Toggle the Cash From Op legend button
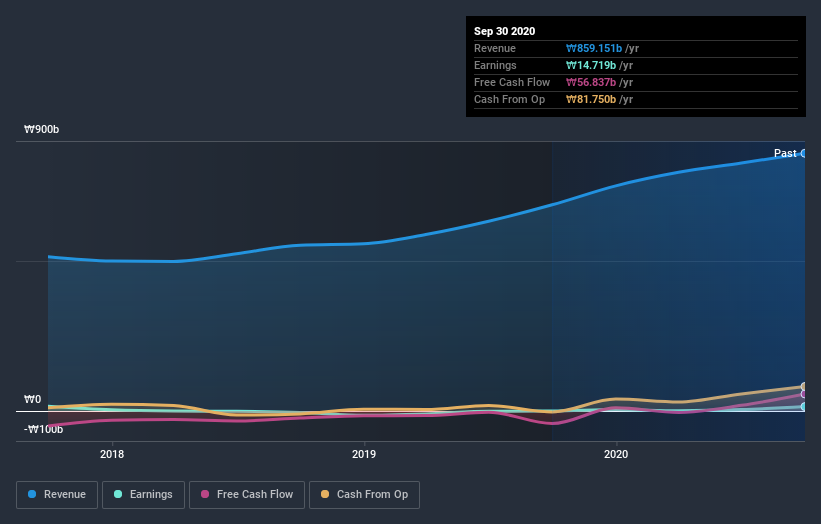This screenshot has height=524, width=821. [364, 495]
